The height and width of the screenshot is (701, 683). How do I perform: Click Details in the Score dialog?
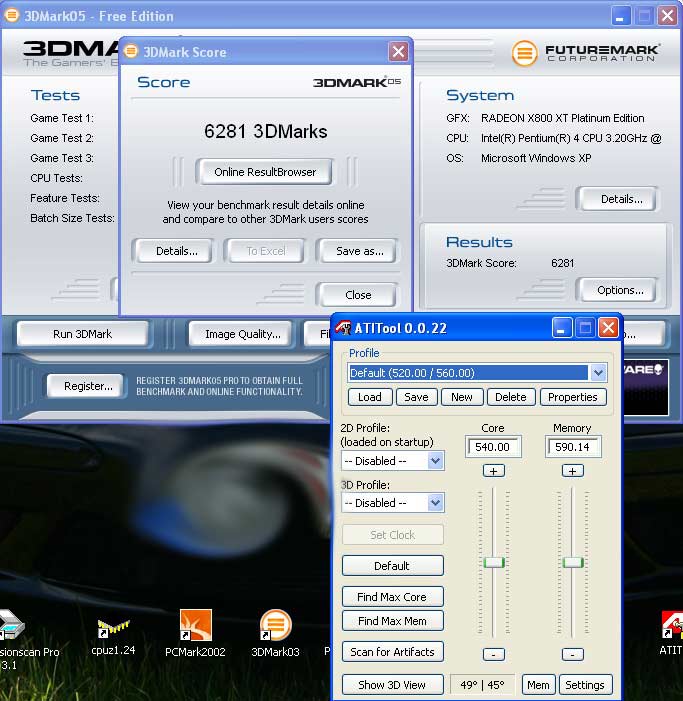176,251
